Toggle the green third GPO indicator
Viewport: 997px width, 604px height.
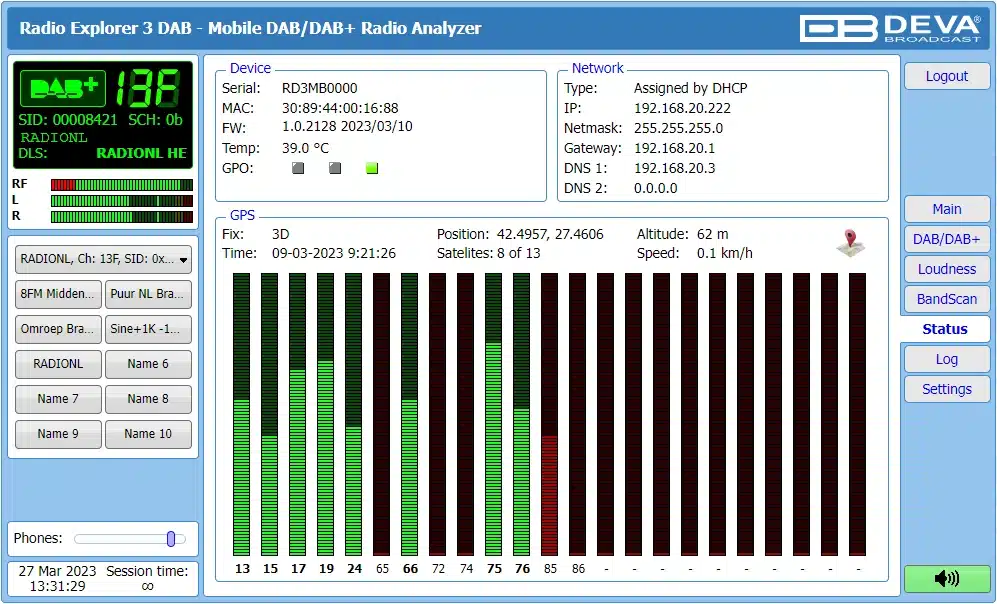point(372,168)
